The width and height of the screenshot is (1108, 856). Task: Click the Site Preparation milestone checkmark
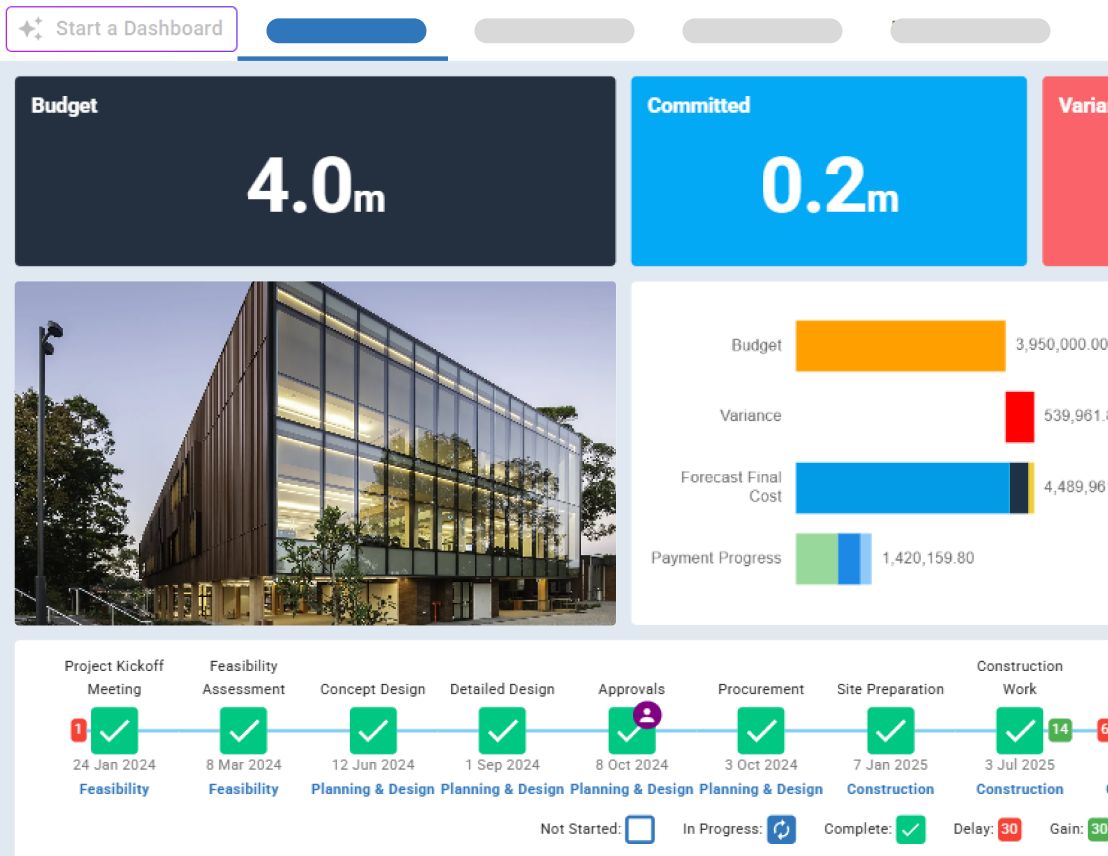click(890, 730)
